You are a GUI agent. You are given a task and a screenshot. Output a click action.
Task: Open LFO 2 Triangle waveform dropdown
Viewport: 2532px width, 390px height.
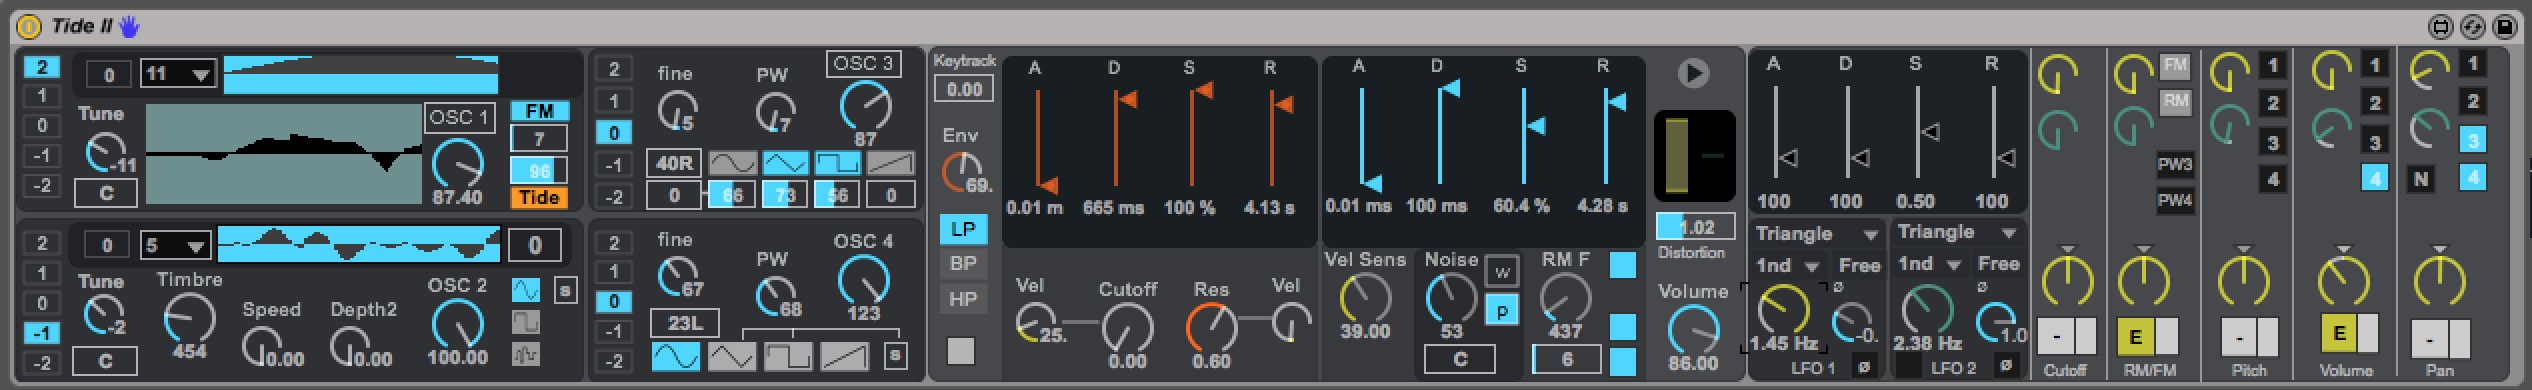click(1958, 232)
